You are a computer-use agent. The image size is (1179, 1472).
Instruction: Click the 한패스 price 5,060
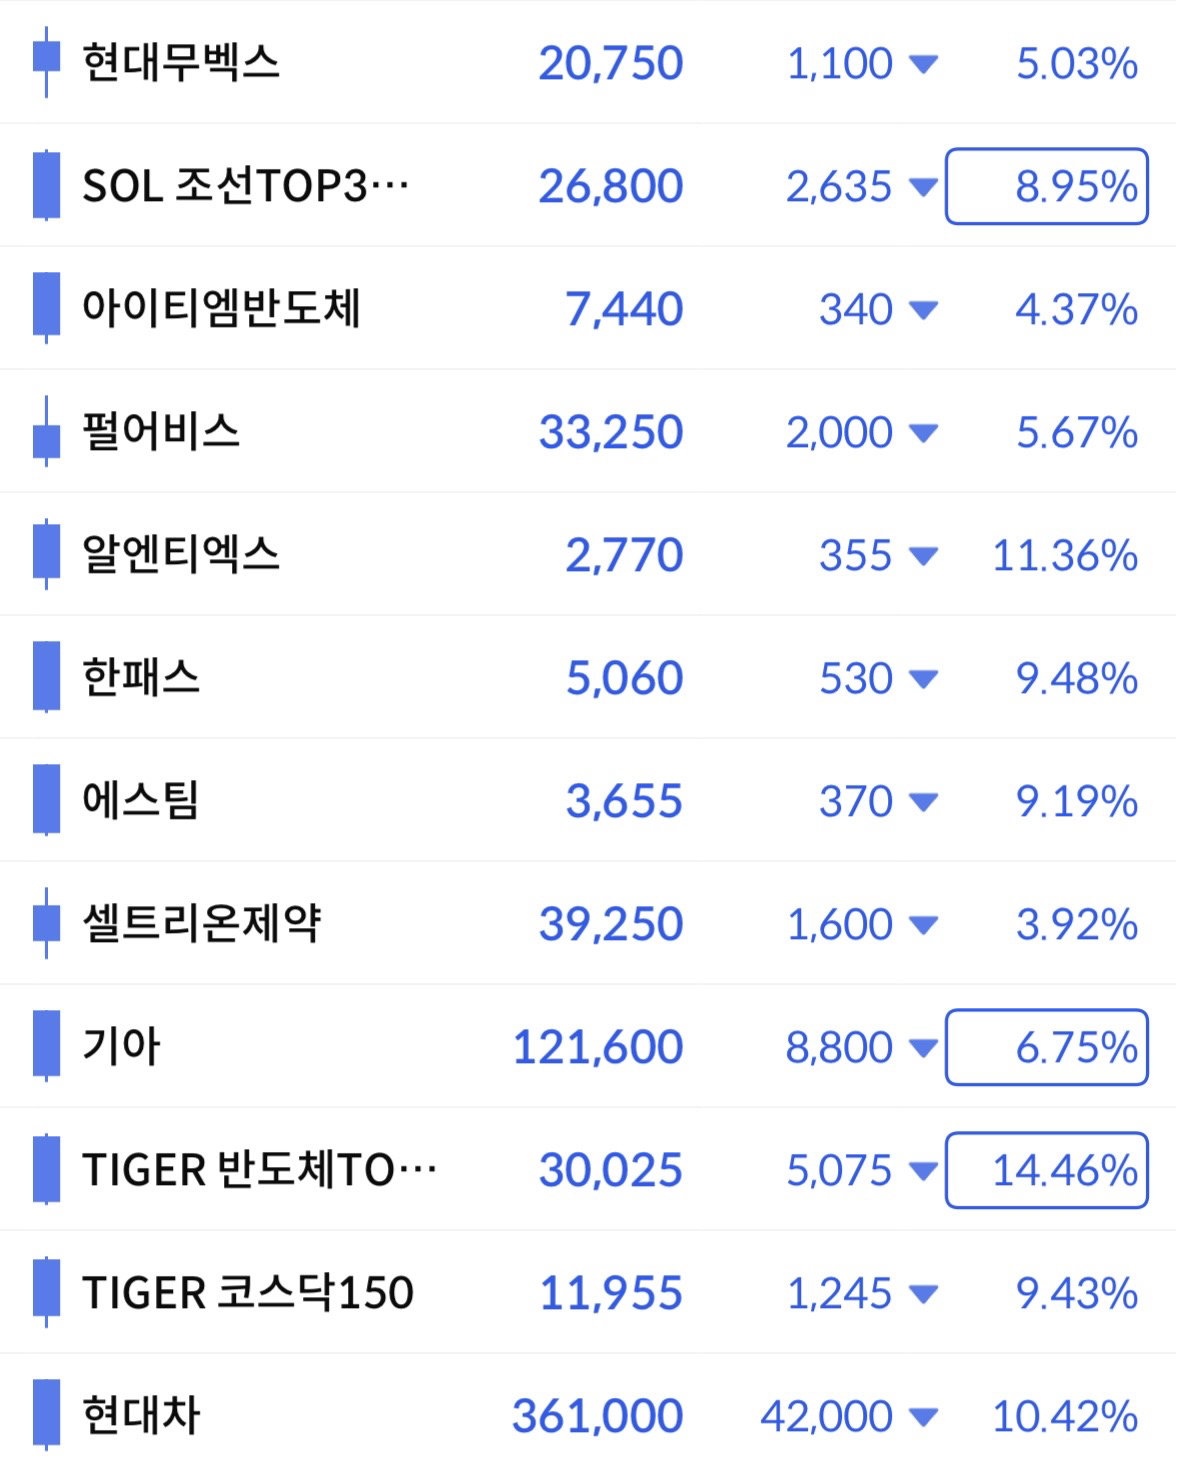tap(624, 678)
